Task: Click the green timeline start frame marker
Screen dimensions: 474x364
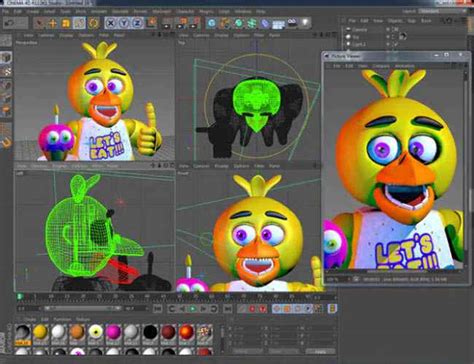Action: coord(20,296)
